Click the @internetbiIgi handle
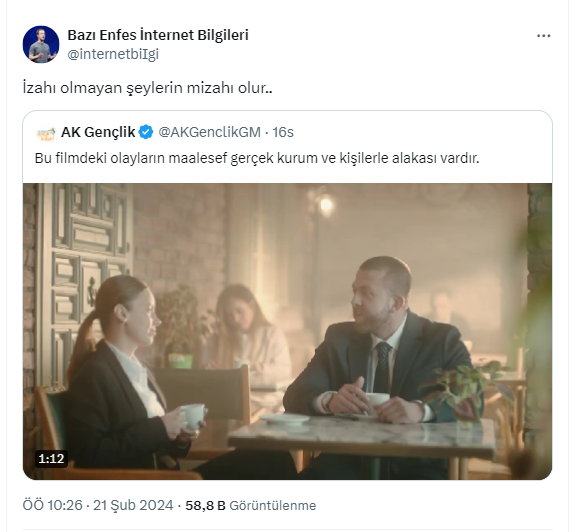The image size is (577, 532). click(x=113, y=54)
